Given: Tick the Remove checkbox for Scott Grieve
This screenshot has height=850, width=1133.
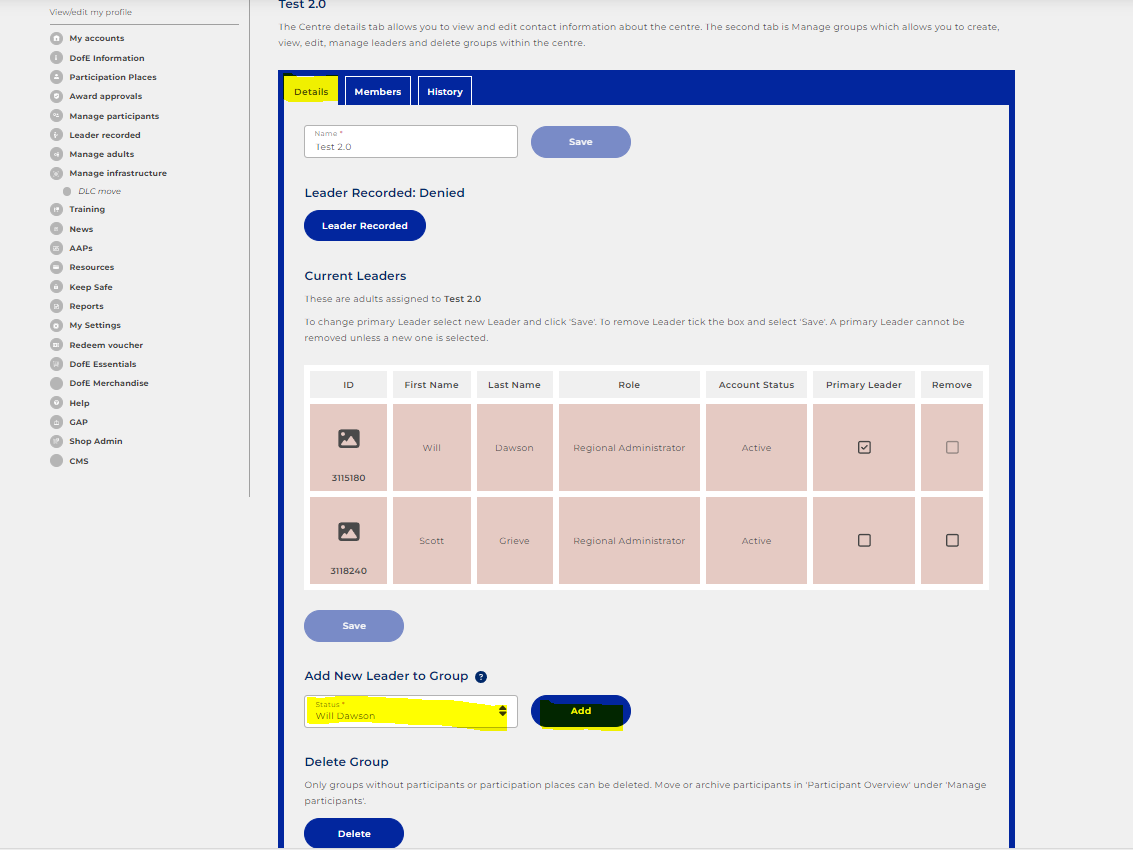Looking at the screenshot, I should click(952, 540).
